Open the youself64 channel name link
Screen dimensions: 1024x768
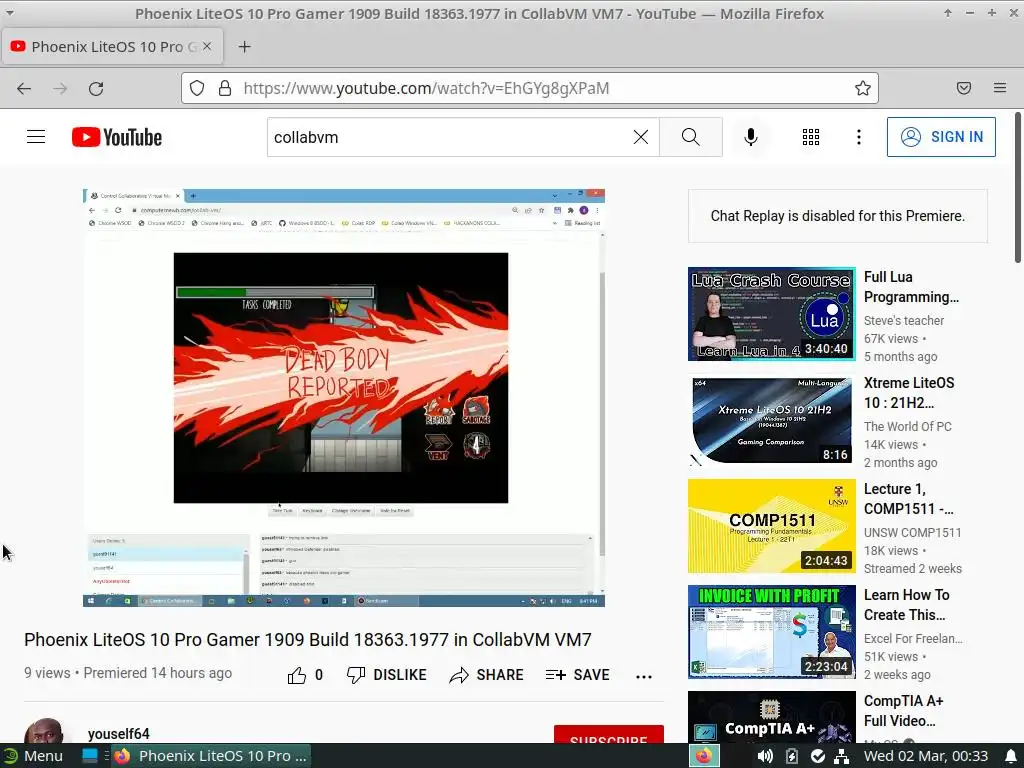coord(119,734)
